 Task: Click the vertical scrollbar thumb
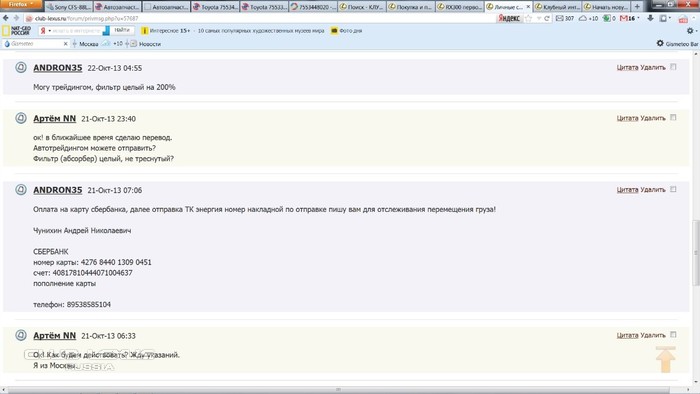696,253
